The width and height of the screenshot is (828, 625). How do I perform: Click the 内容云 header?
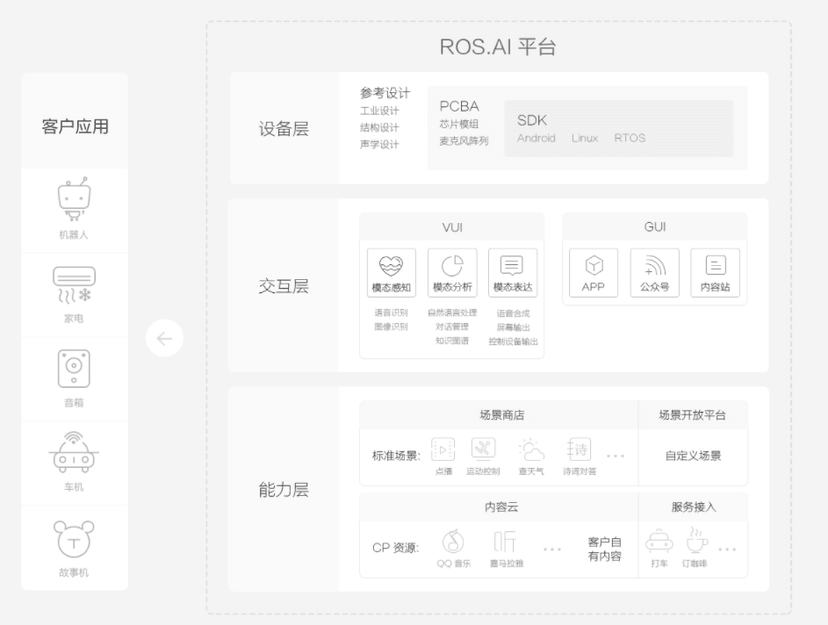tap(501, 507)
